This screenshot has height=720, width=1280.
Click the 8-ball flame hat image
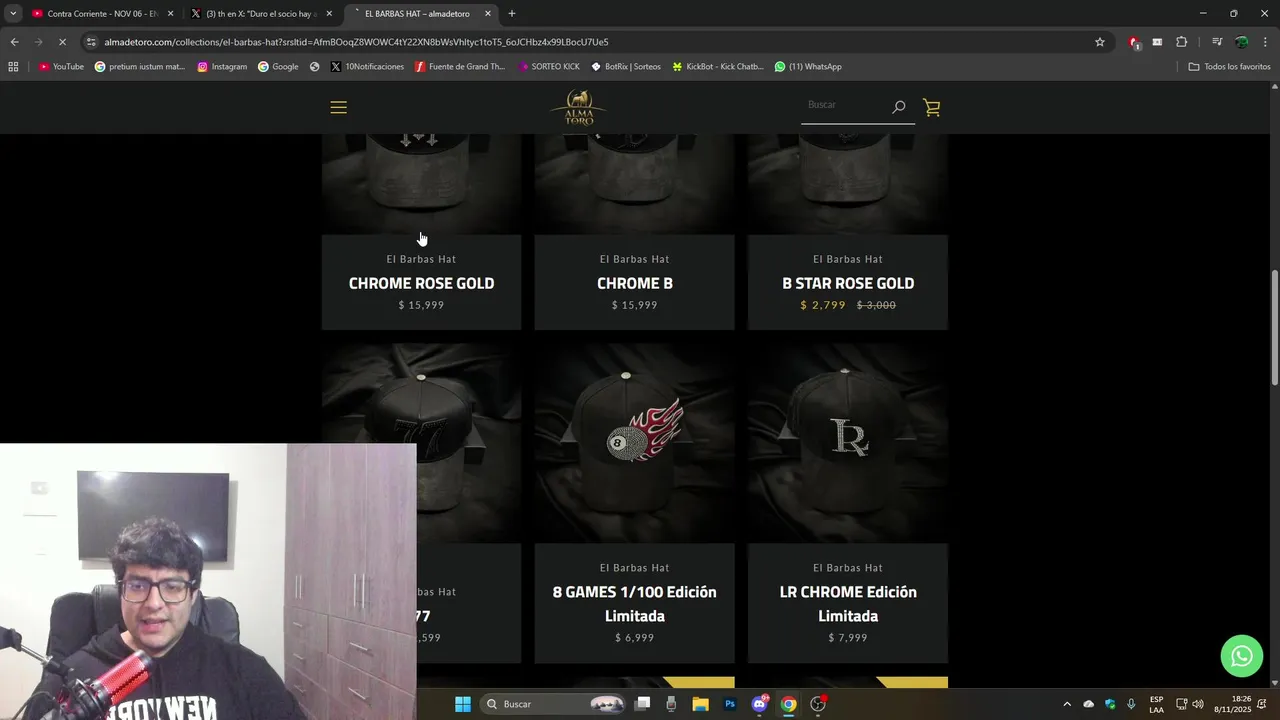click(634, 443)
